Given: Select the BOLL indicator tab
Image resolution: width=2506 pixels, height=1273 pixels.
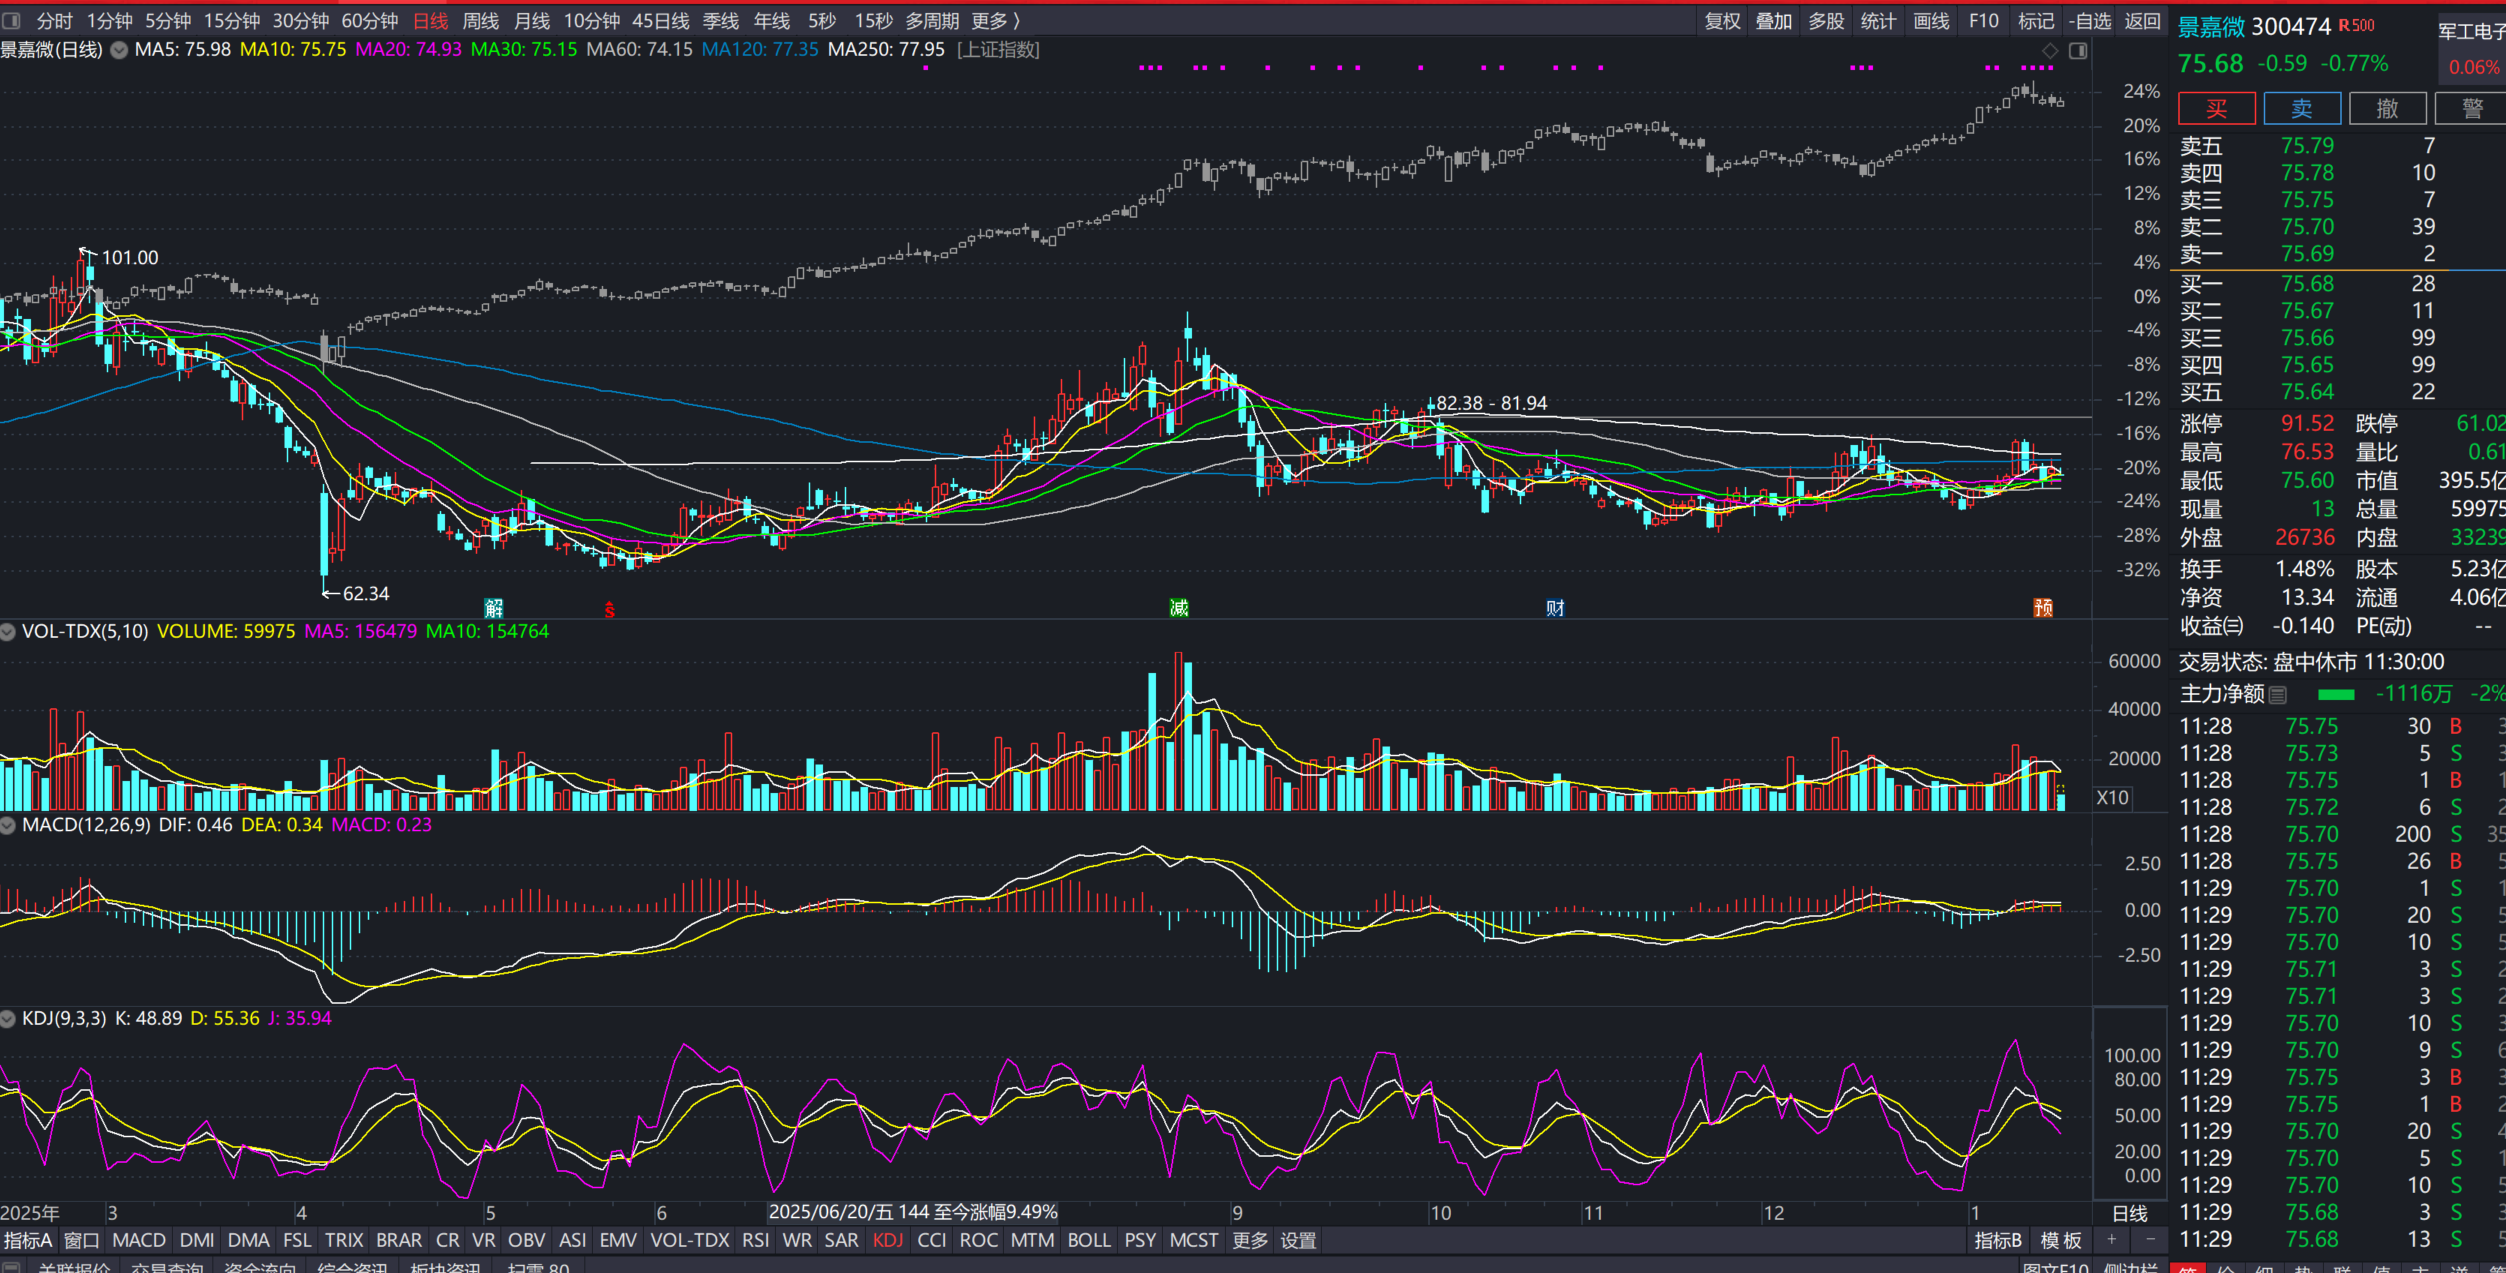Looking at the screenshot, I should tap(1088, 1240).
